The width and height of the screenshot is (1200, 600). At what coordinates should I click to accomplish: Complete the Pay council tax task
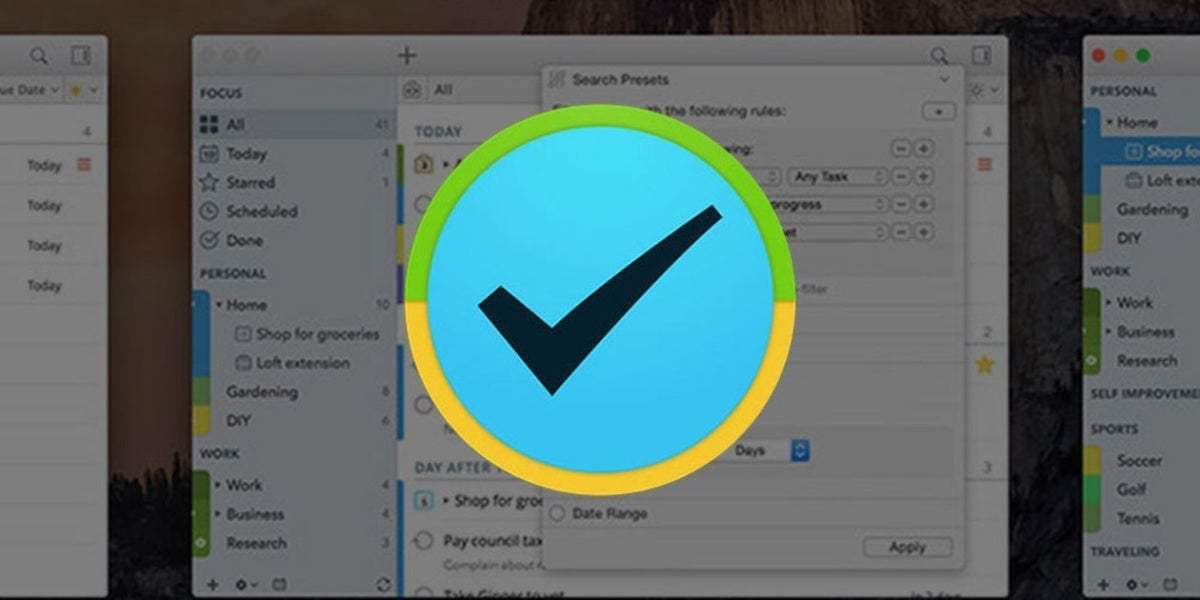423,540
